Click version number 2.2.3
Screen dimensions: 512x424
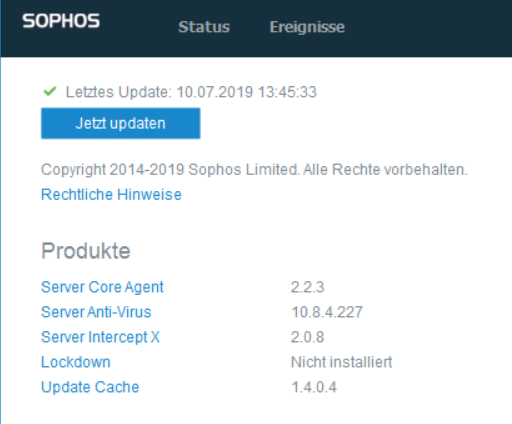pos(307,287)
